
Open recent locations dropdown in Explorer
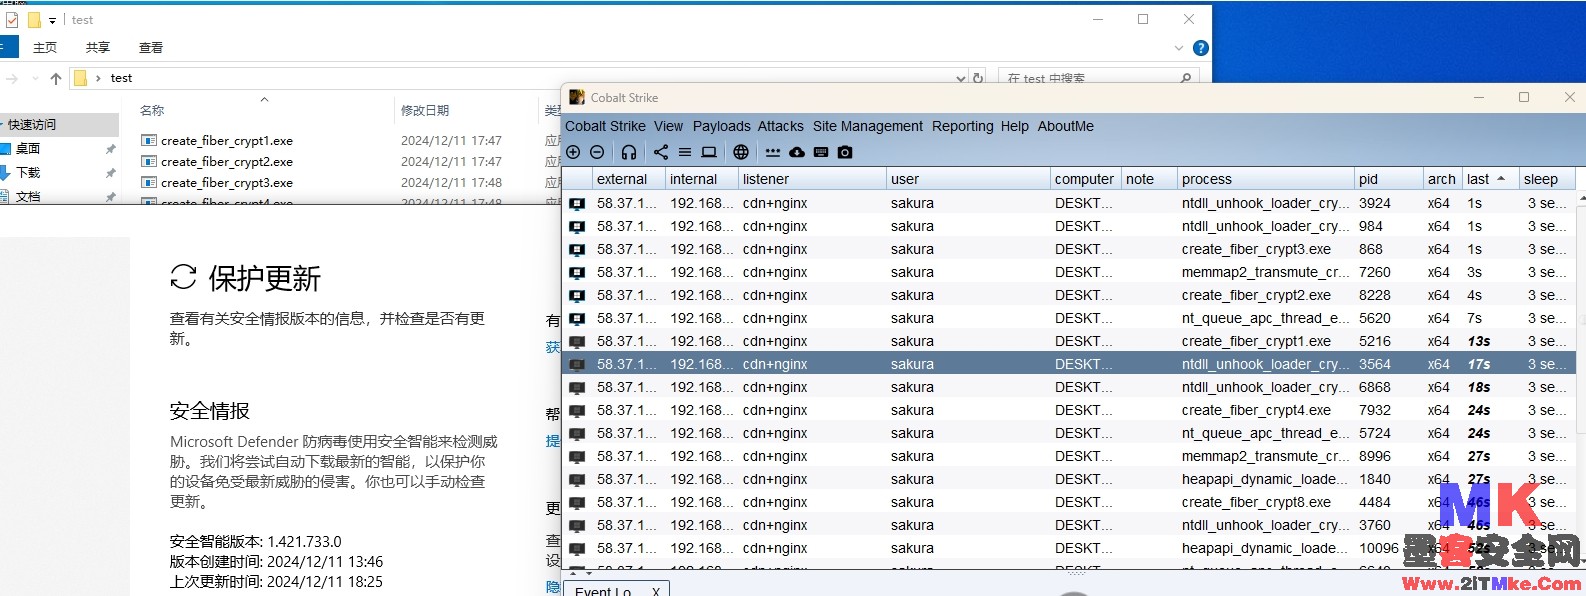click(x=36, y=78)
